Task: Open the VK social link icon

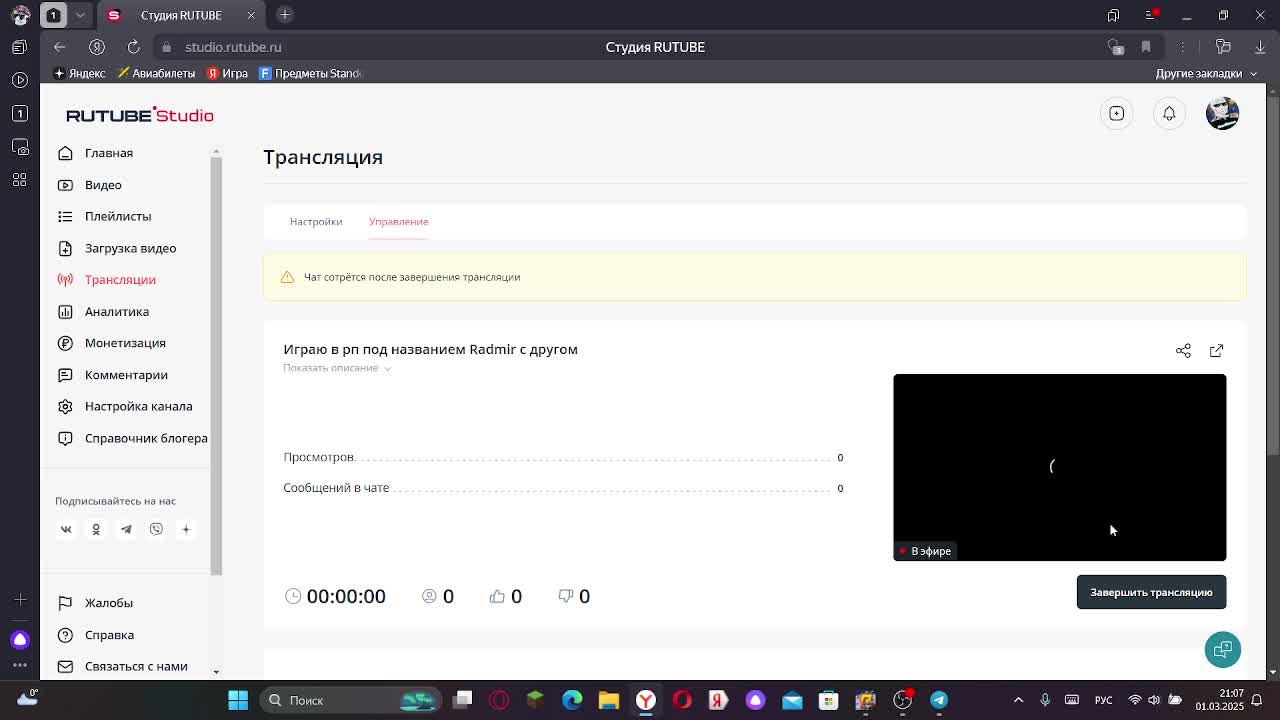Action: (x=66, y=529)
